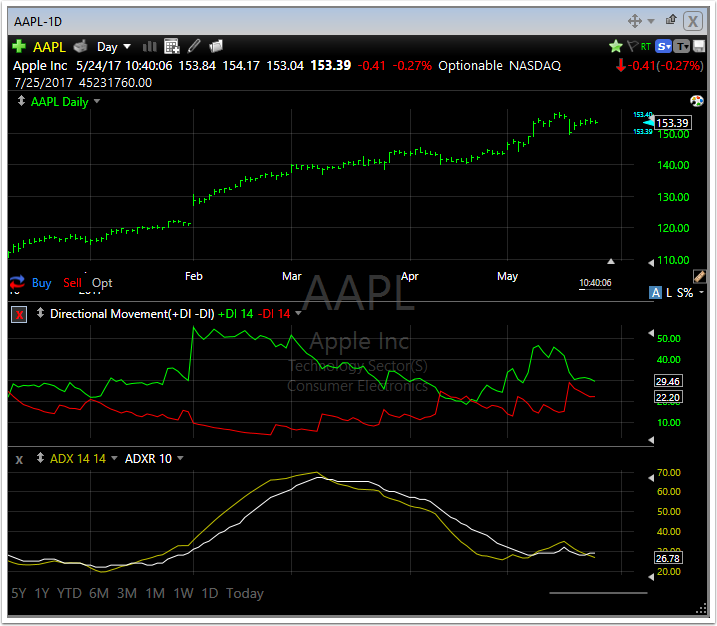The height and width of the screenshot is (626, 717).
Task: Click the 153.39 current price tag
Action: [672, 123]
